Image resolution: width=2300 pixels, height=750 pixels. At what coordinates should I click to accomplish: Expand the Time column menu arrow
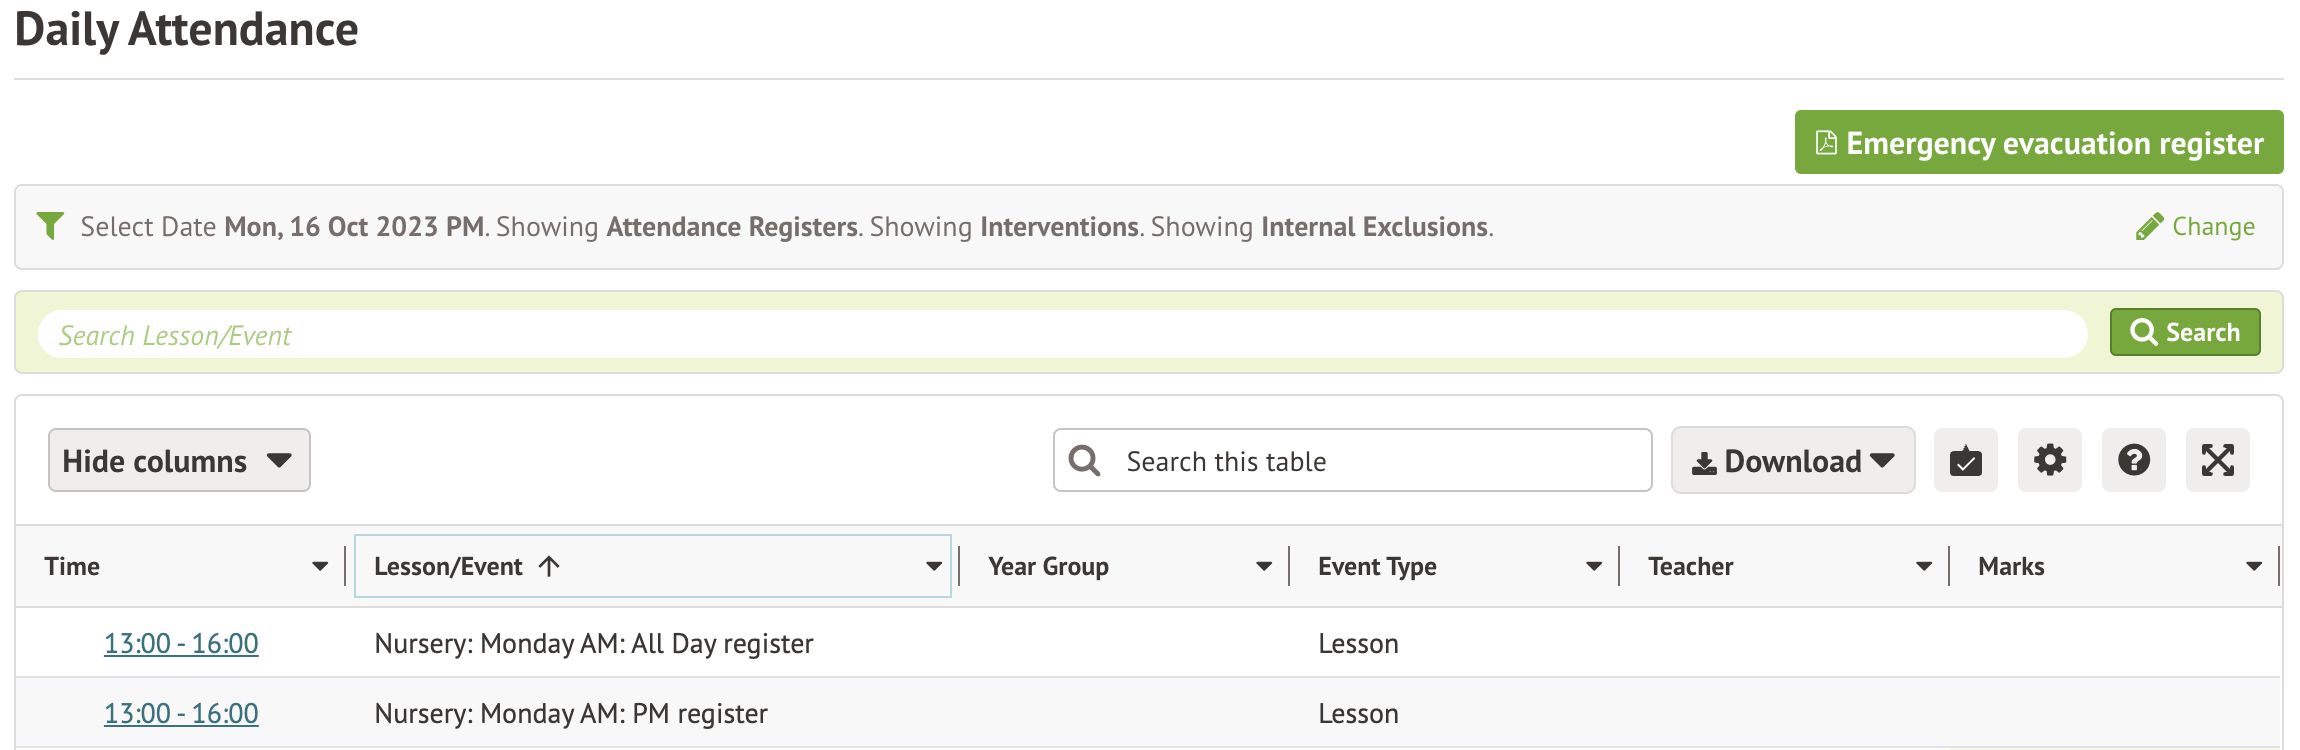[320, 567]
